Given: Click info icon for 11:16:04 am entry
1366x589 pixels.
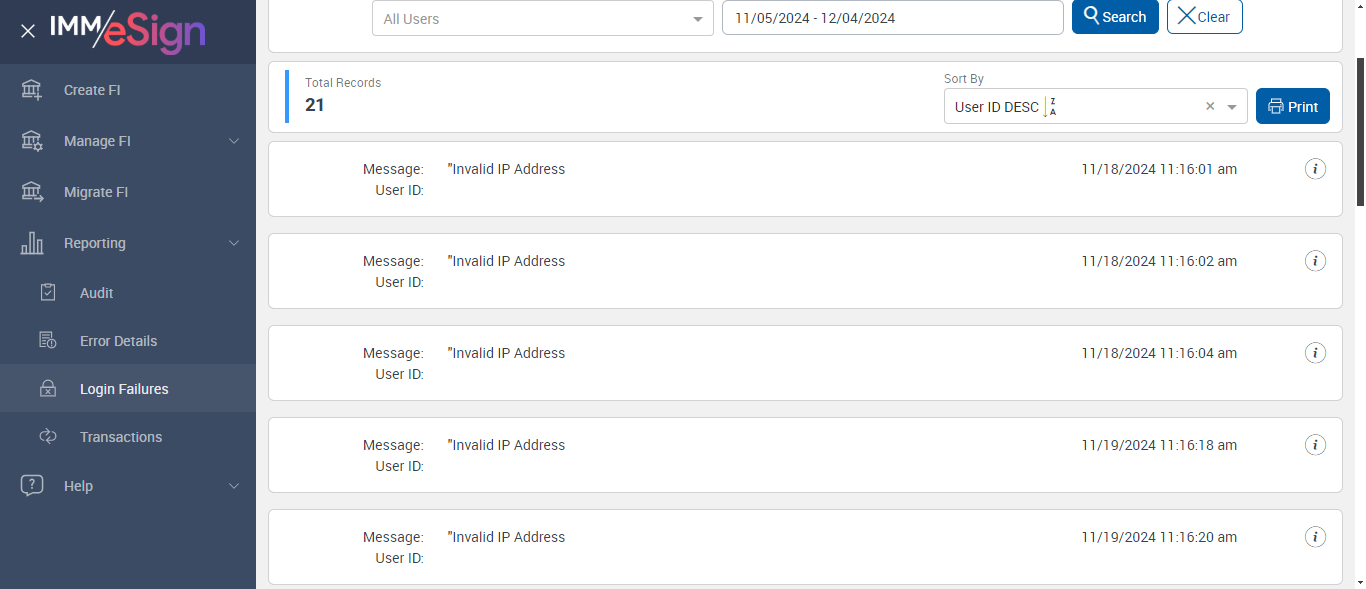Looking at the screenshot, I should click(x=1316, y=353).
